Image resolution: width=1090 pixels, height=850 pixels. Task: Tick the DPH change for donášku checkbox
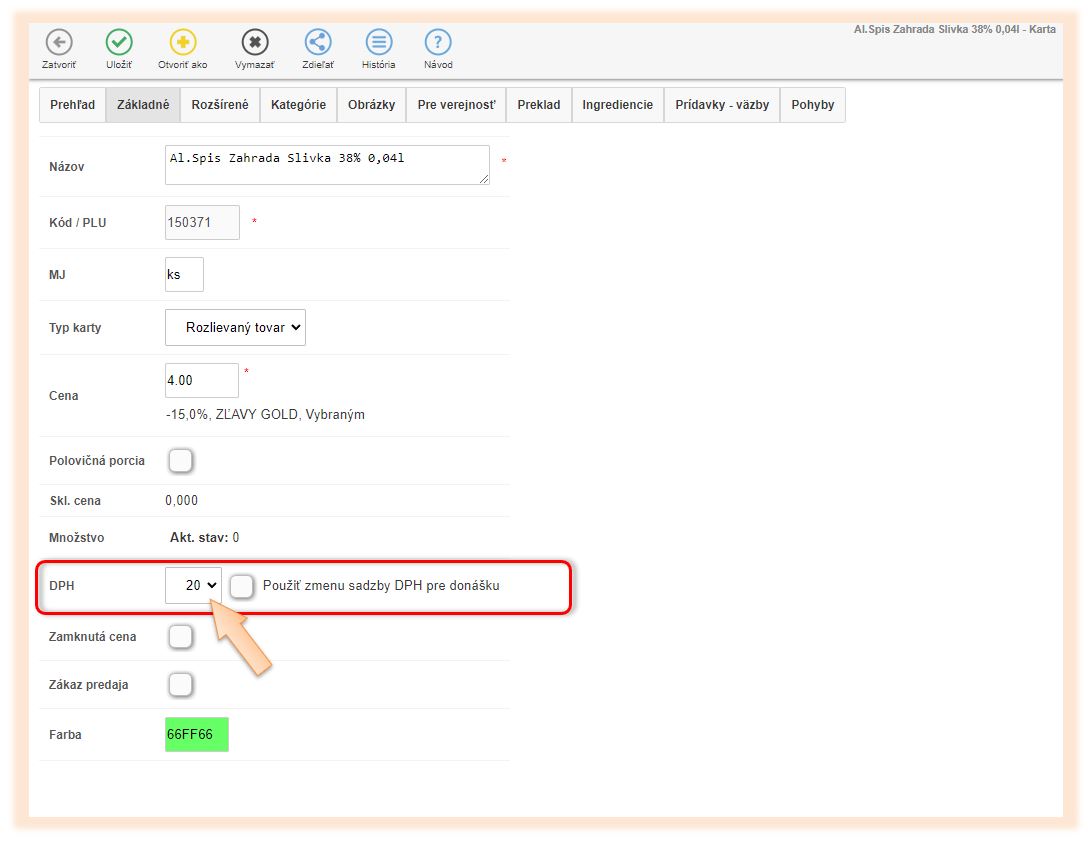241,586
